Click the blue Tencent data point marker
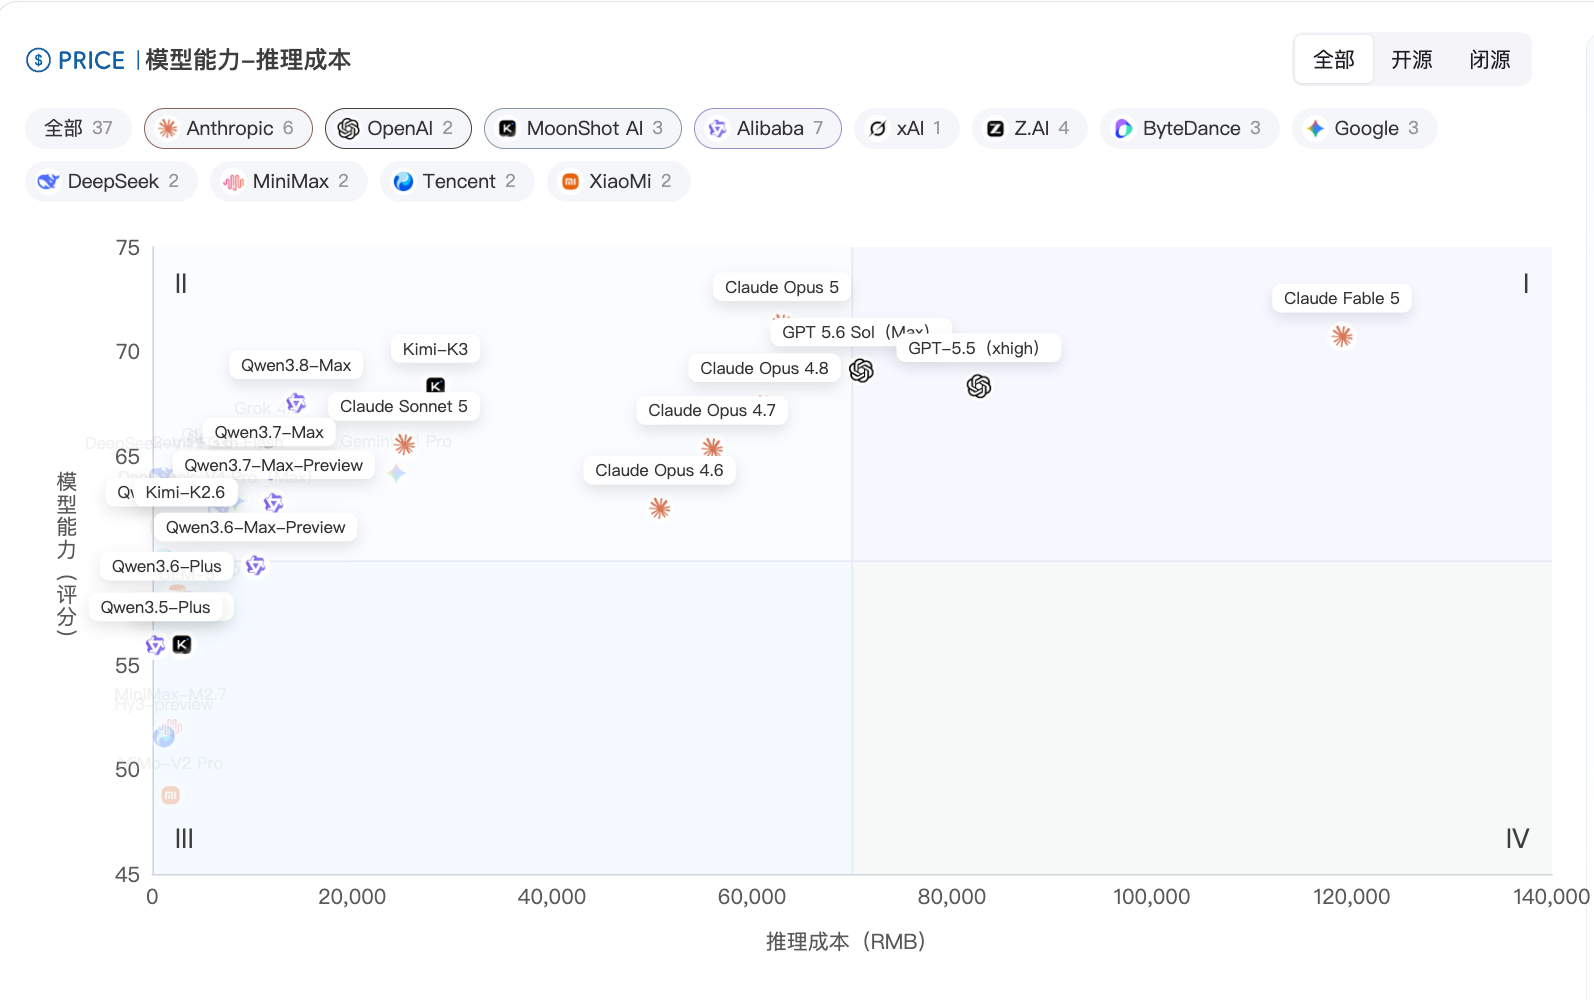The image size is (1594, 1000). [164, 737]
